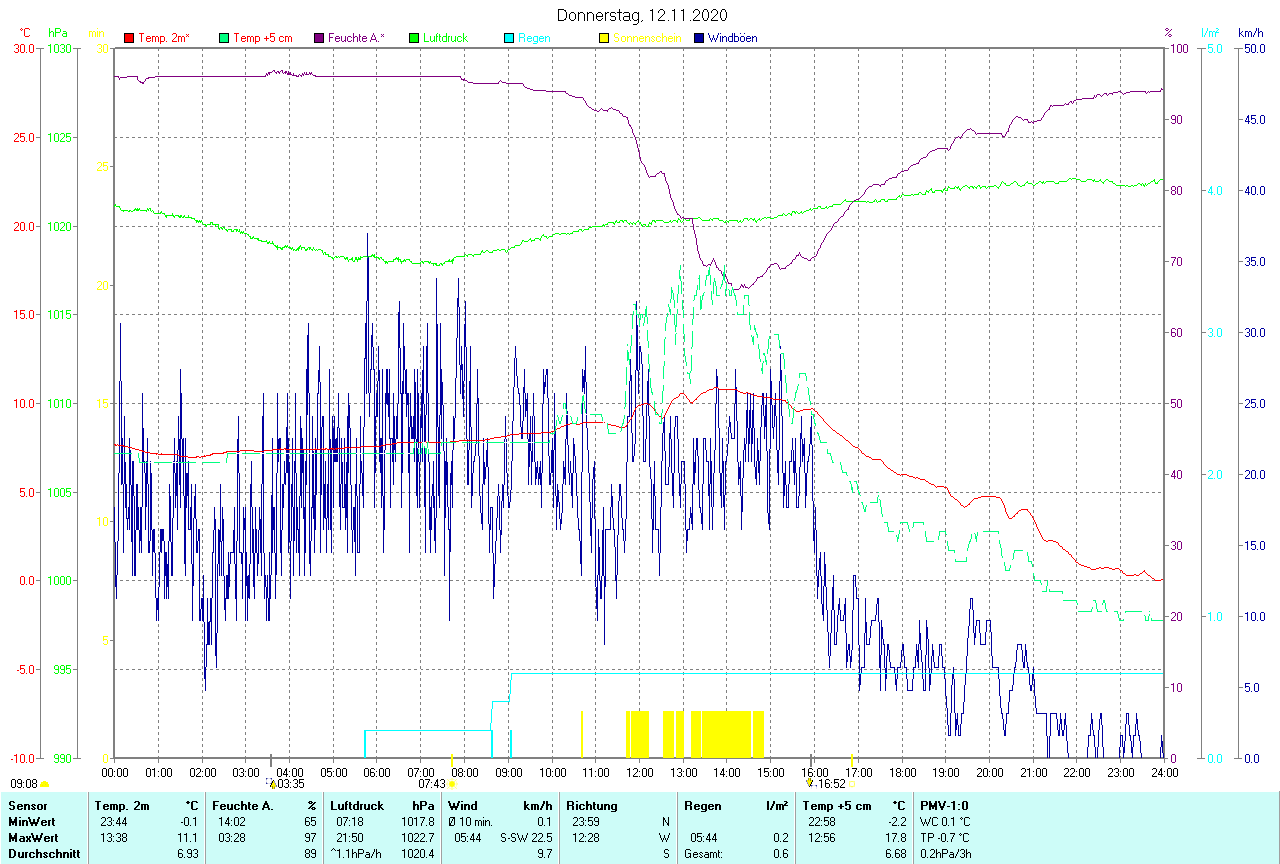Click the 'Wind' column header
Image resolution: width=1280 pixels, height=864 pixels.
(463, 806)
